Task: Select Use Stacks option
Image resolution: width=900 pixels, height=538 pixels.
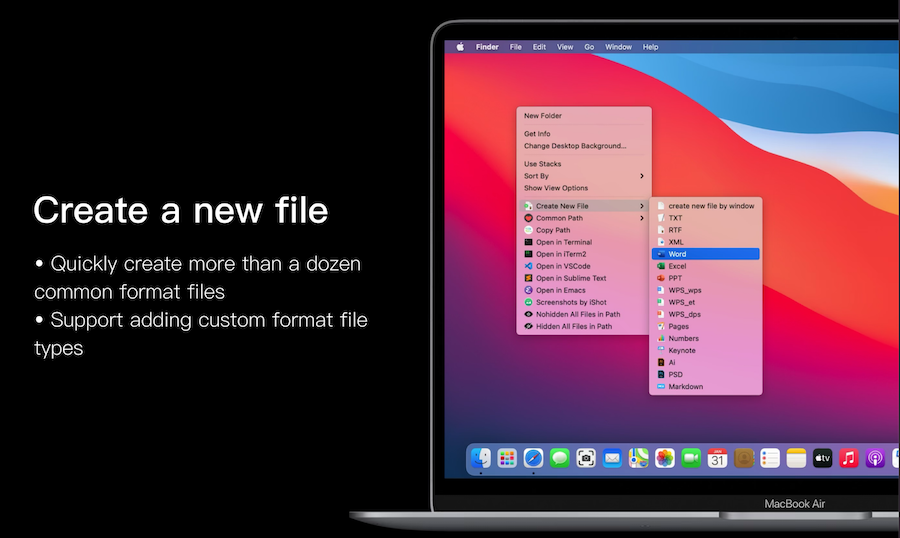Action: (543, 164)
